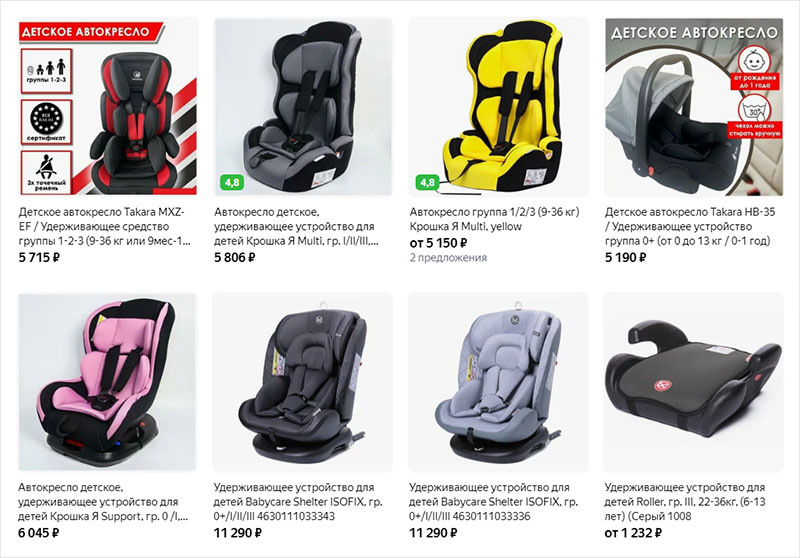Open the pink Крошка Я Support seat image
The height and width of the screenshot is (558, 800).
(x=108, y=382)
